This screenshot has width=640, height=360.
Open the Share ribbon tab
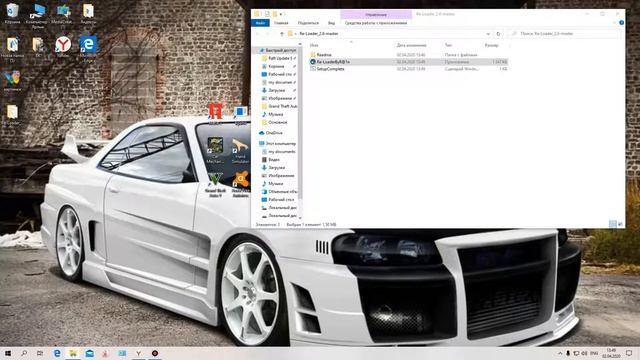pyautogui.click(x=308, y=23)
